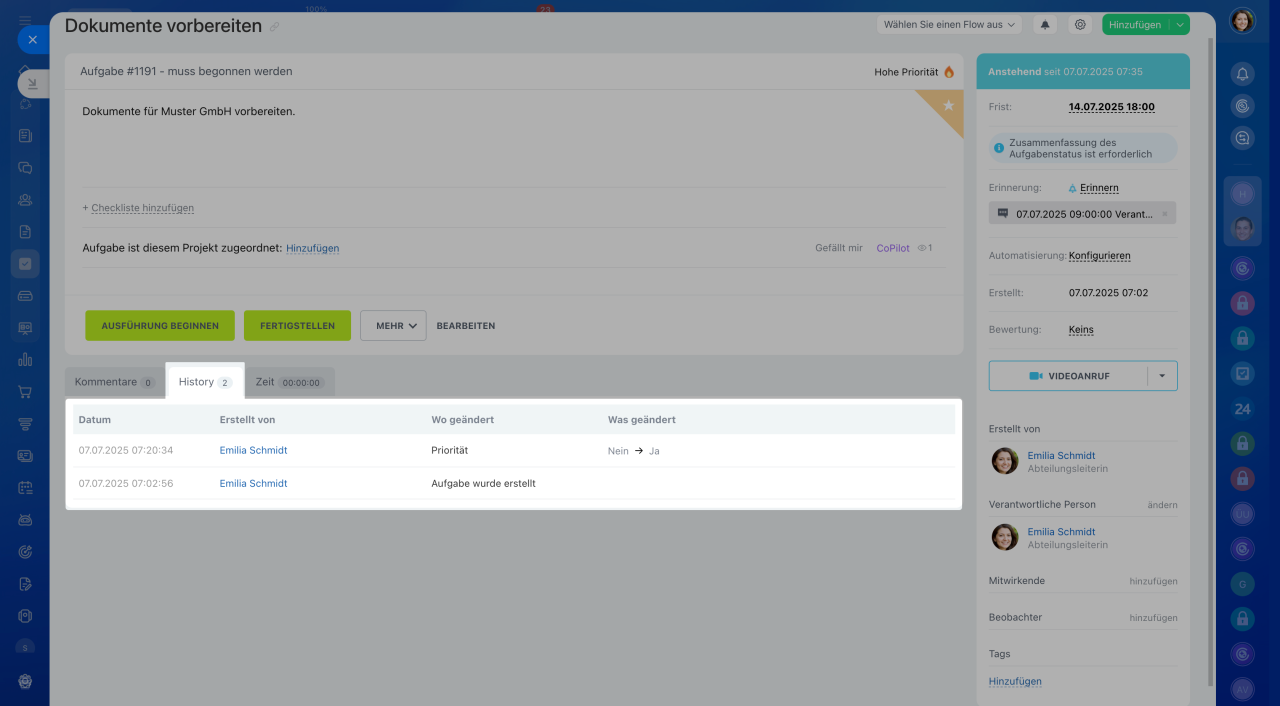Screen dimensions: 1280x706
Task: Click Keins next to Bewertung
Action: 1081,330
